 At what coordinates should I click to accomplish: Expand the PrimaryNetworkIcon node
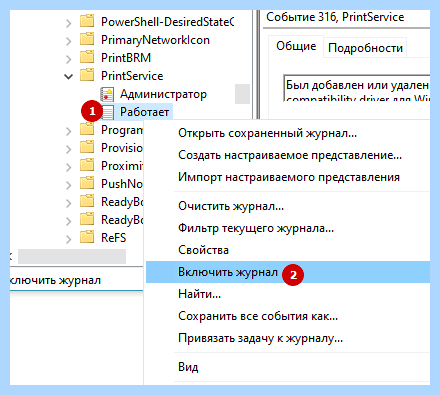click(68, 41)
